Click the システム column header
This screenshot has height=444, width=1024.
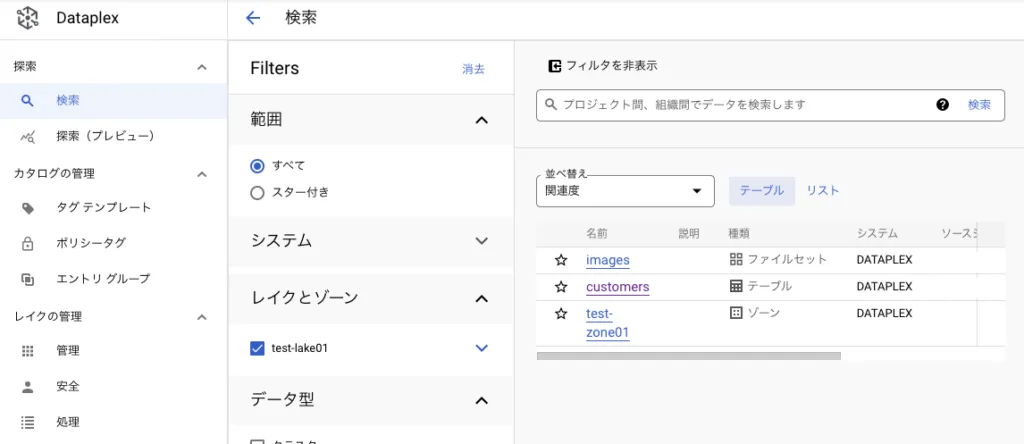(877, 234)
